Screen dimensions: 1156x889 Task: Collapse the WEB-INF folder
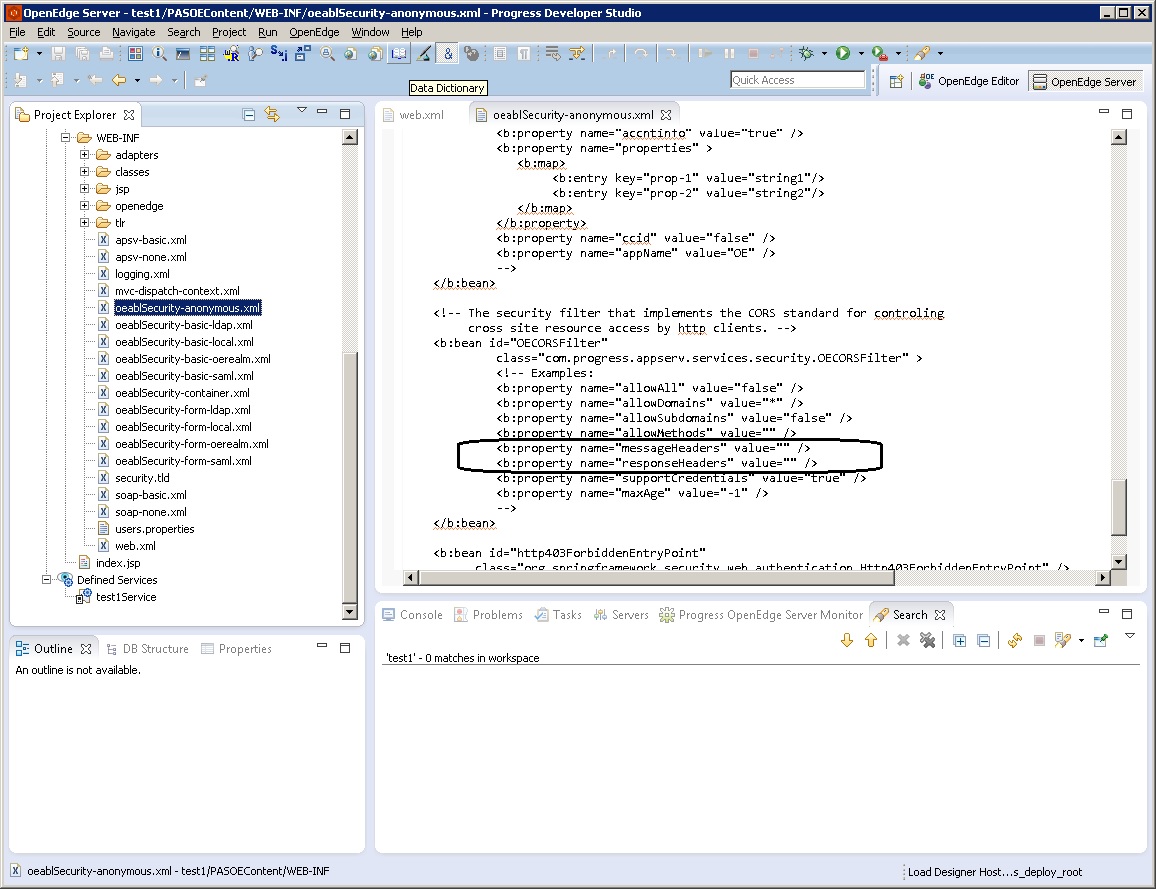66,137
